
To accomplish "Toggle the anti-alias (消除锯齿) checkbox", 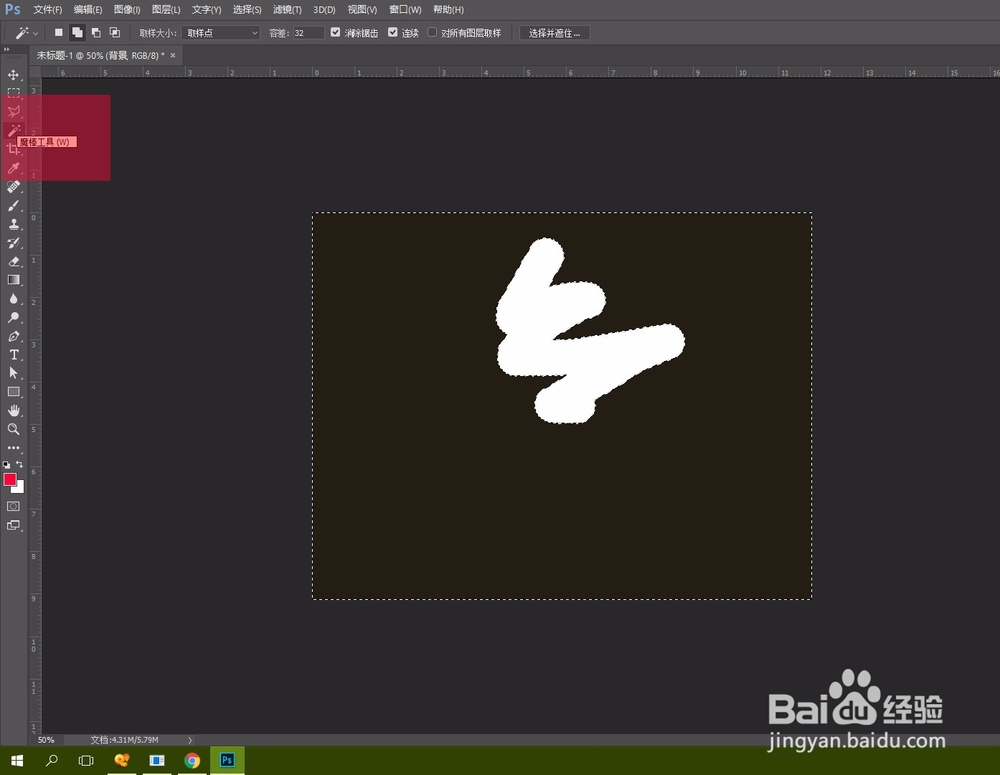I will pos(335,33).
